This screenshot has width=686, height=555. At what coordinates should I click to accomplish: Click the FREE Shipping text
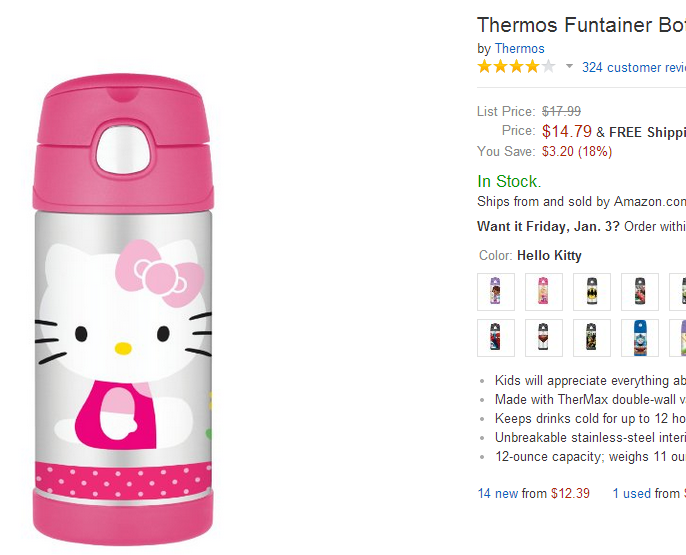[647, 132]
